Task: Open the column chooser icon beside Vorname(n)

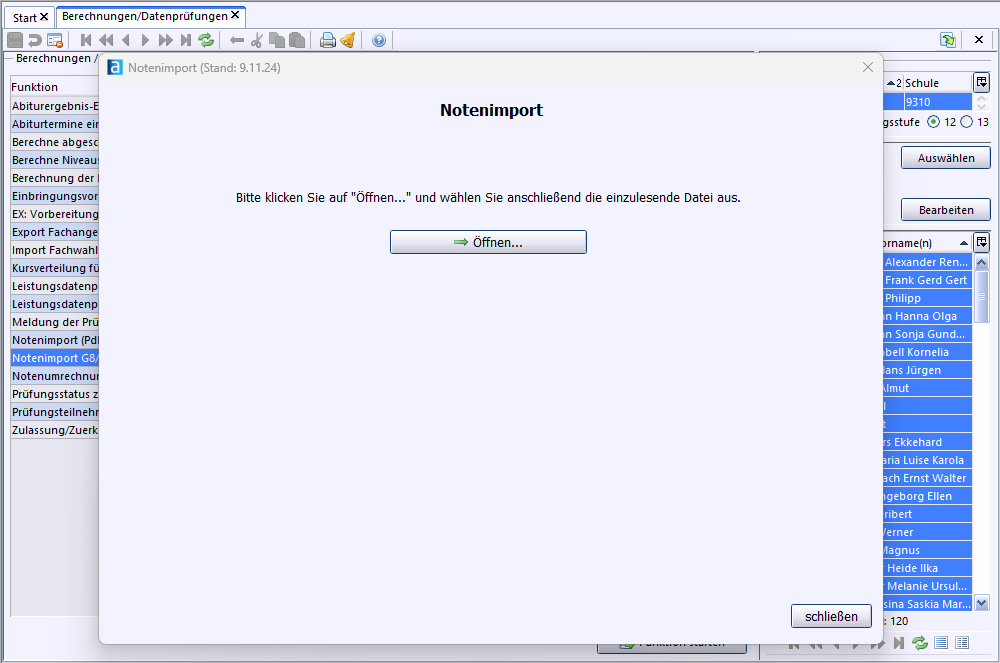Action: pyautogui.click(x=982, y=242)
